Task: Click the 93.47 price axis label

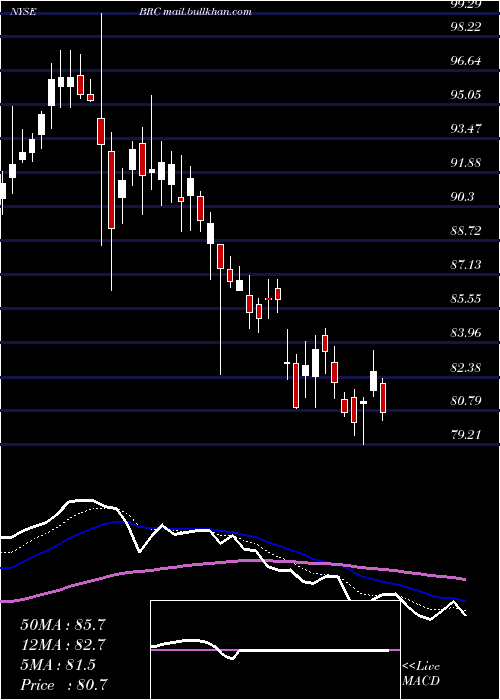Action: [467, 129]
